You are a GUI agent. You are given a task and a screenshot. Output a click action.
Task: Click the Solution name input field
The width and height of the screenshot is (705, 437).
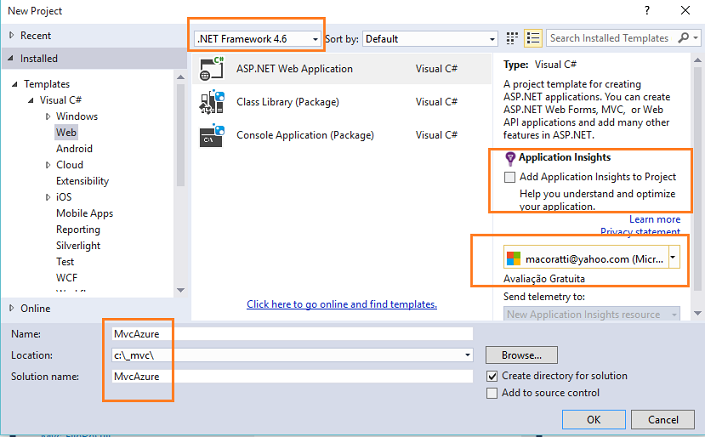(292, 376)
